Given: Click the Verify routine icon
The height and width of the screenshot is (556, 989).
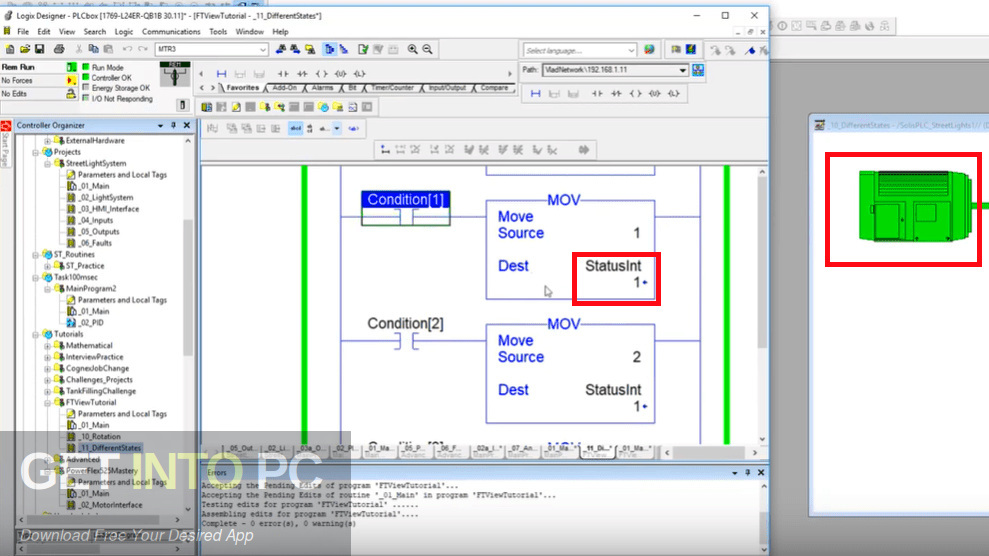Looking at the screenshot, I should coord(363,49).
